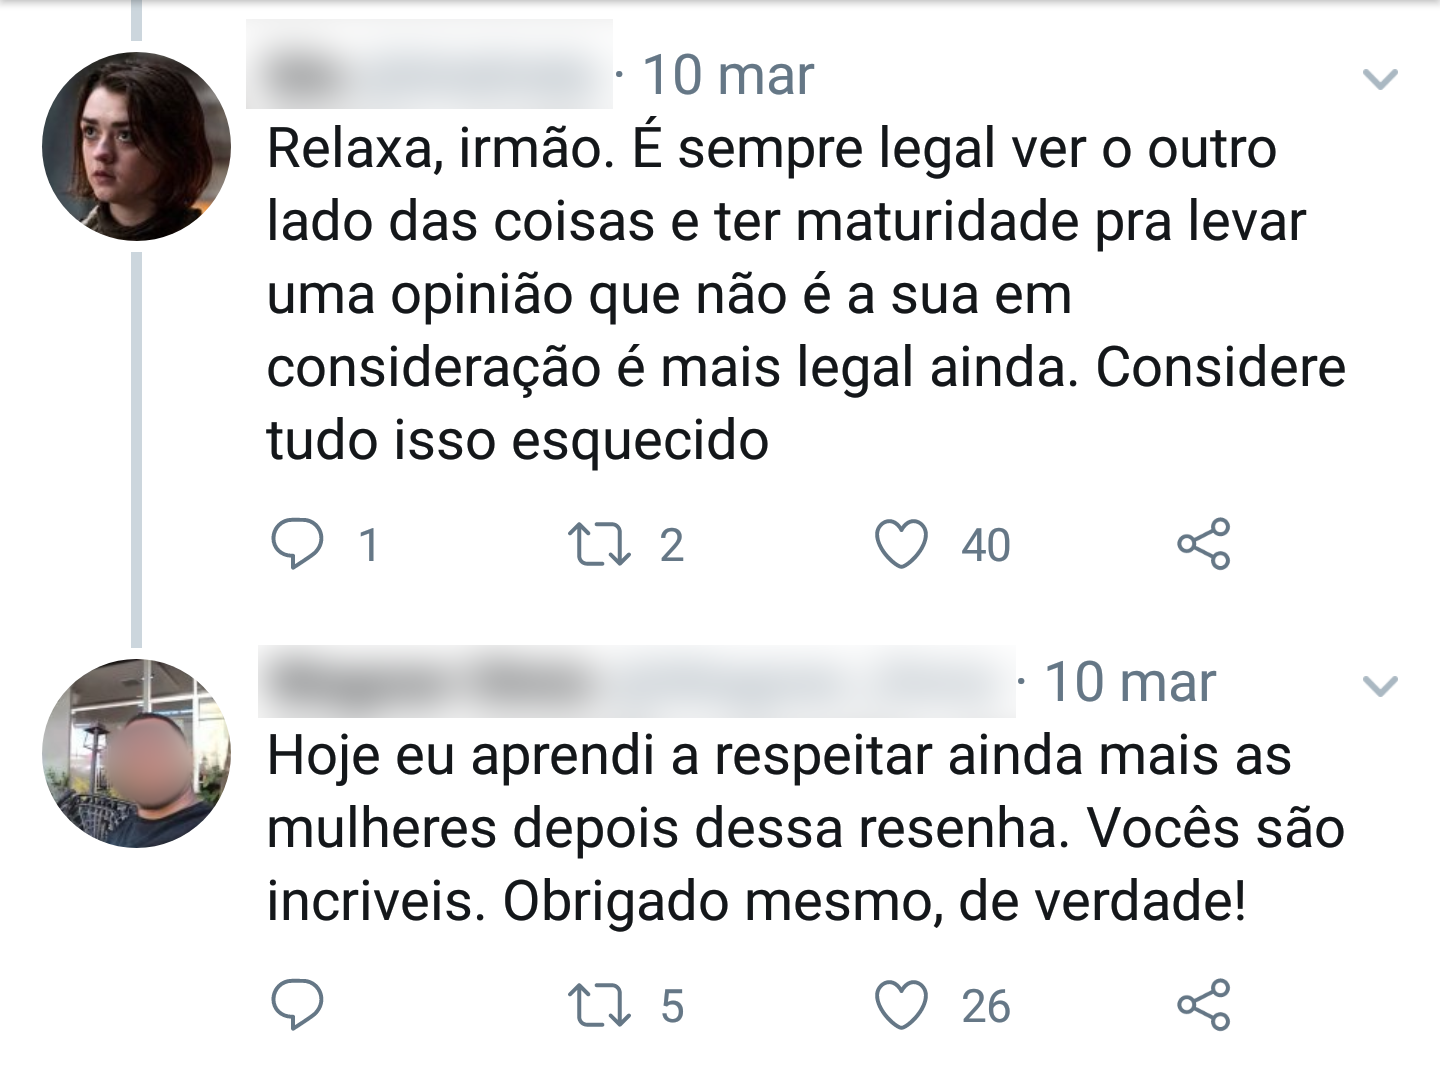Screen dimensions: 1440x1067
Task: Open tweet text 'Hoje eu aprendi a respeitar'
Action: click(806, 829)
